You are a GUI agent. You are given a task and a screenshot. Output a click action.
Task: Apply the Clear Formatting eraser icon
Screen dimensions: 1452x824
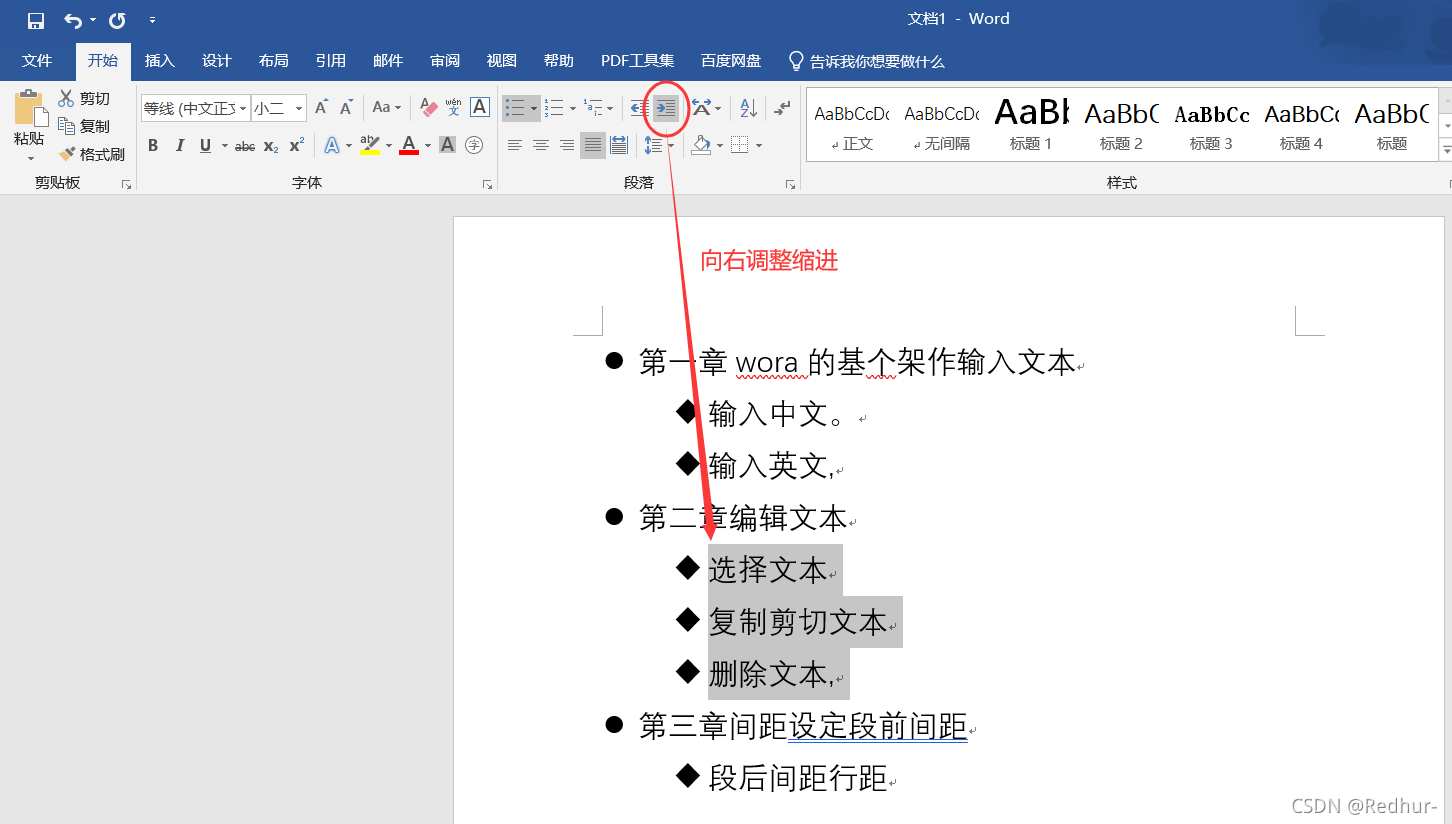click(x=428, y=105)
